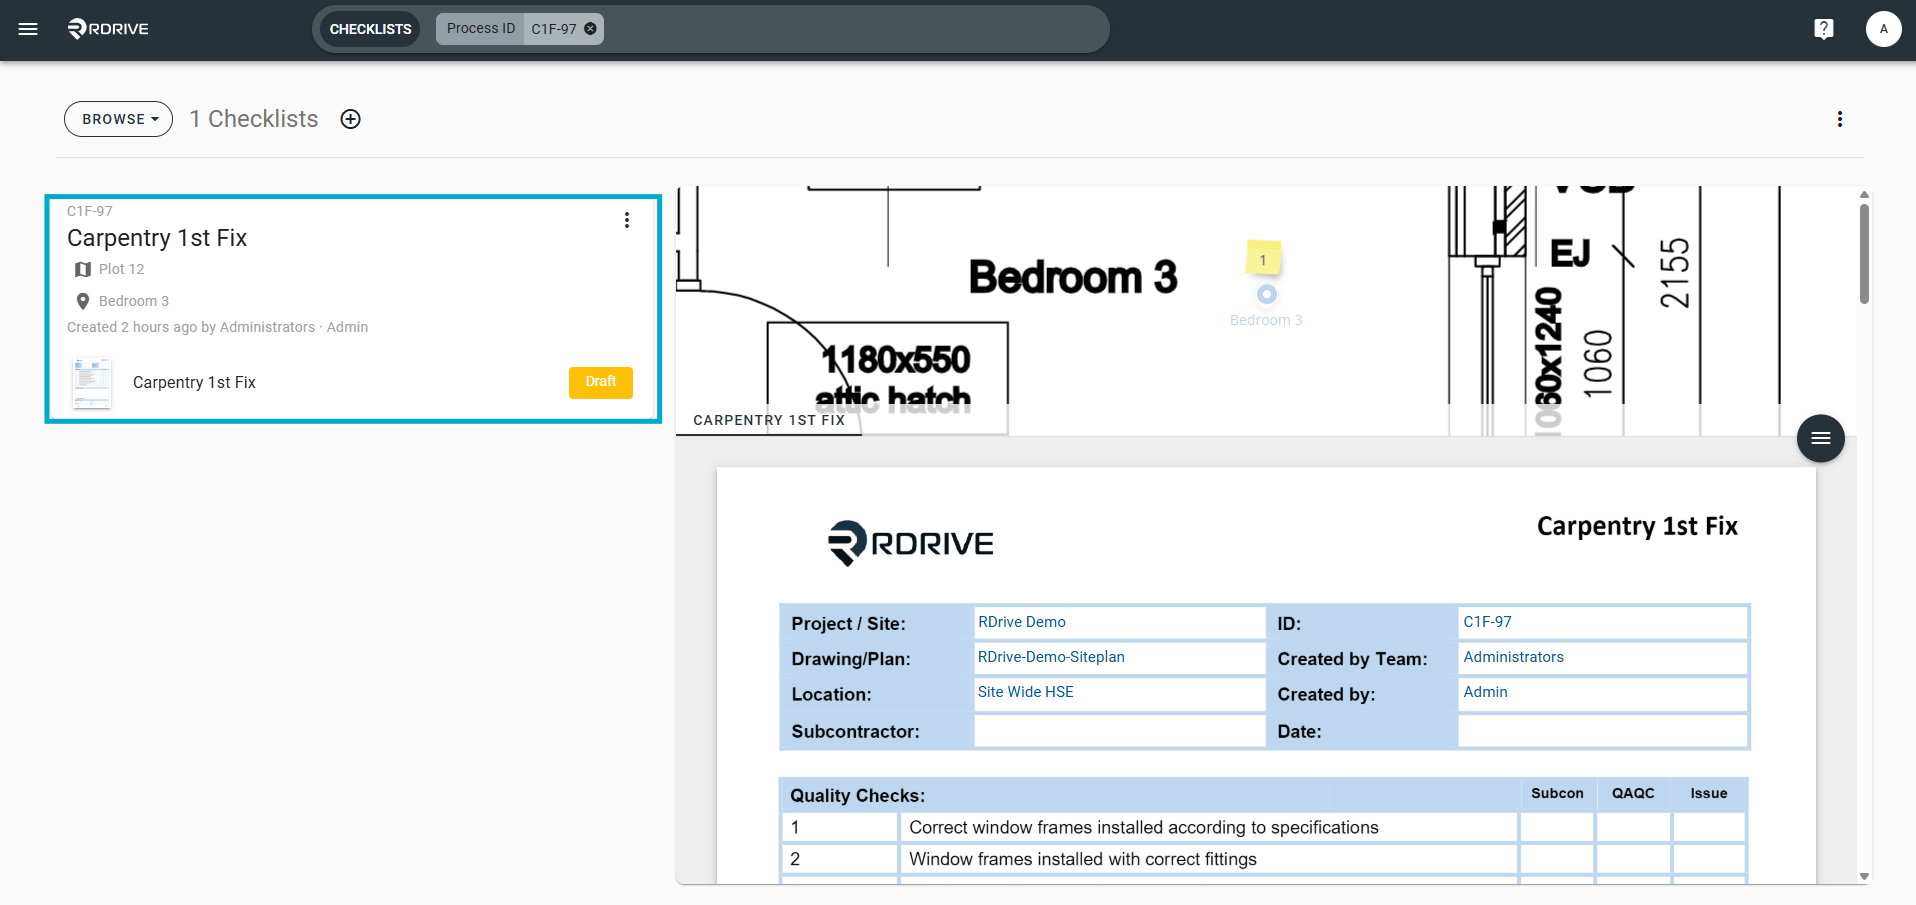Image resolution: width=1916 pixels, height=905 pixels.
Task: Open the hamburger navigation menu
Action: pyautogui.click(x=28, y=29)
